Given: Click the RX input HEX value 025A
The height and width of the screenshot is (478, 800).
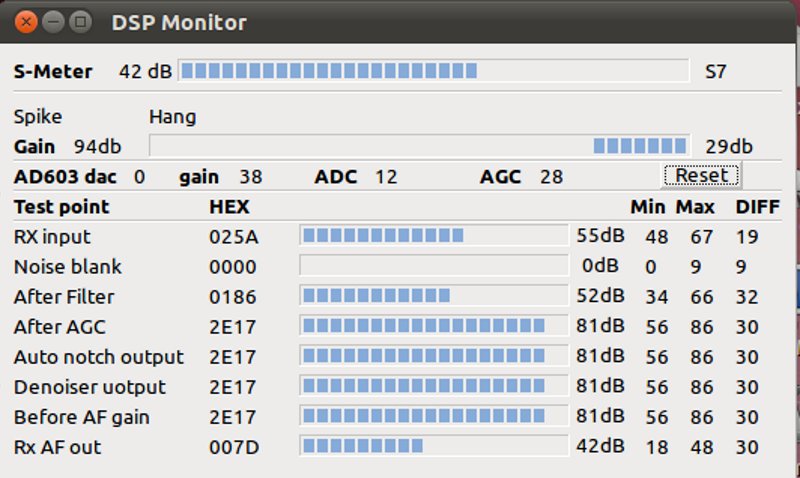Looking at the screenshot, I should click(x=234, y=237).
